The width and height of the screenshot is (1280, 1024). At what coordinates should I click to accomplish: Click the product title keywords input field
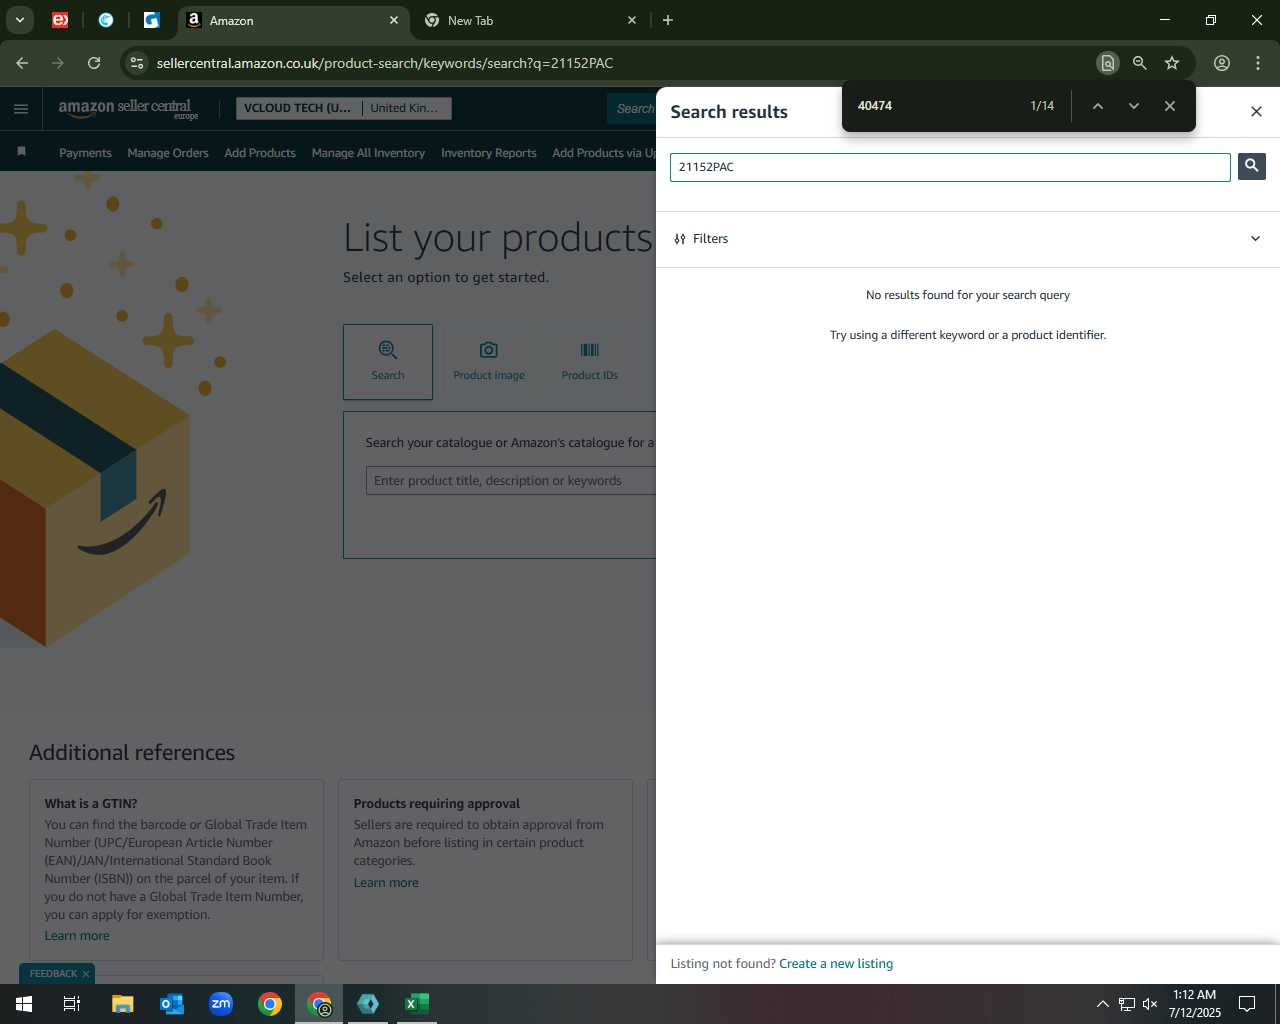511,481
